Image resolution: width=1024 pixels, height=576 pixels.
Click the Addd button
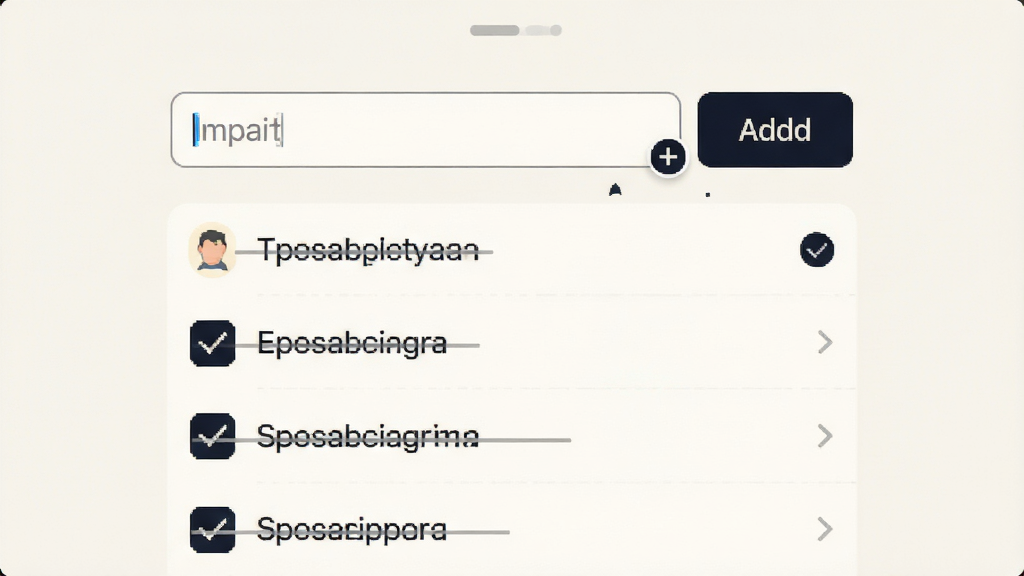pyautogui.click(x=775, y=129)
